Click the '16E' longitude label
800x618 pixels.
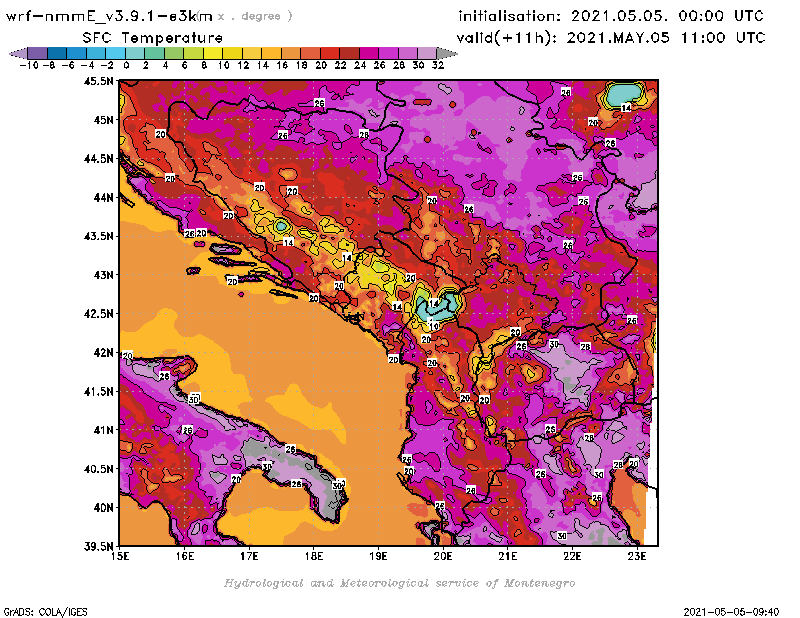[185, 556]
